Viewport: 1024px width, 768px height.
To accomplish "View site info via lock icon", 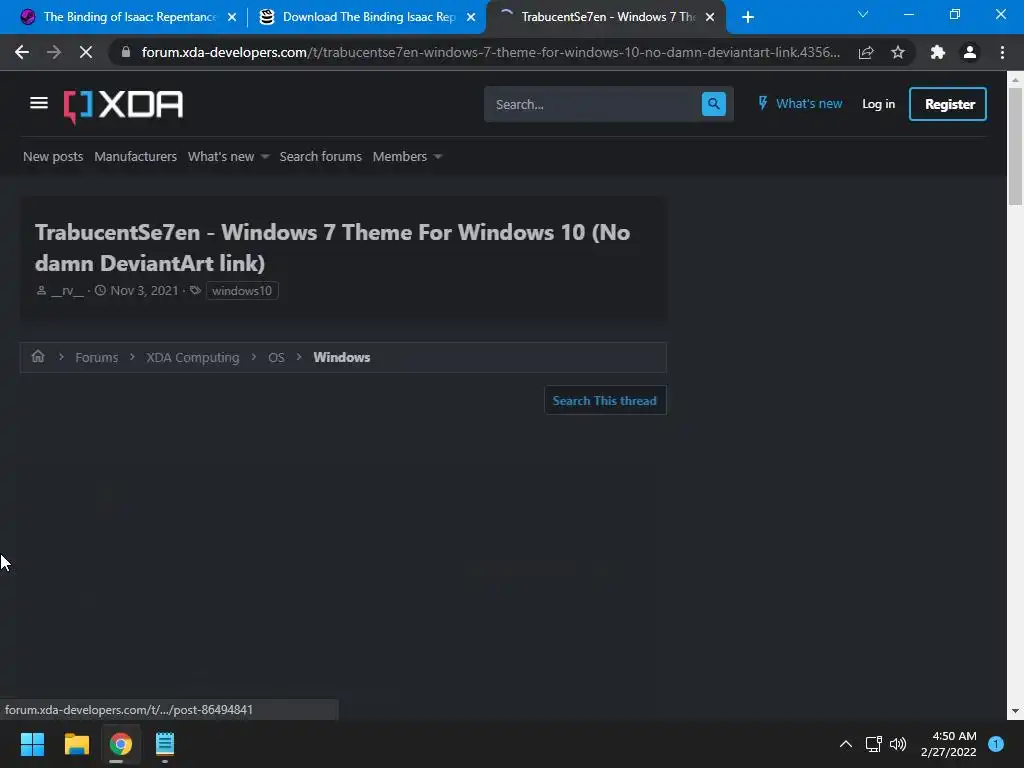I will (126, 52).
